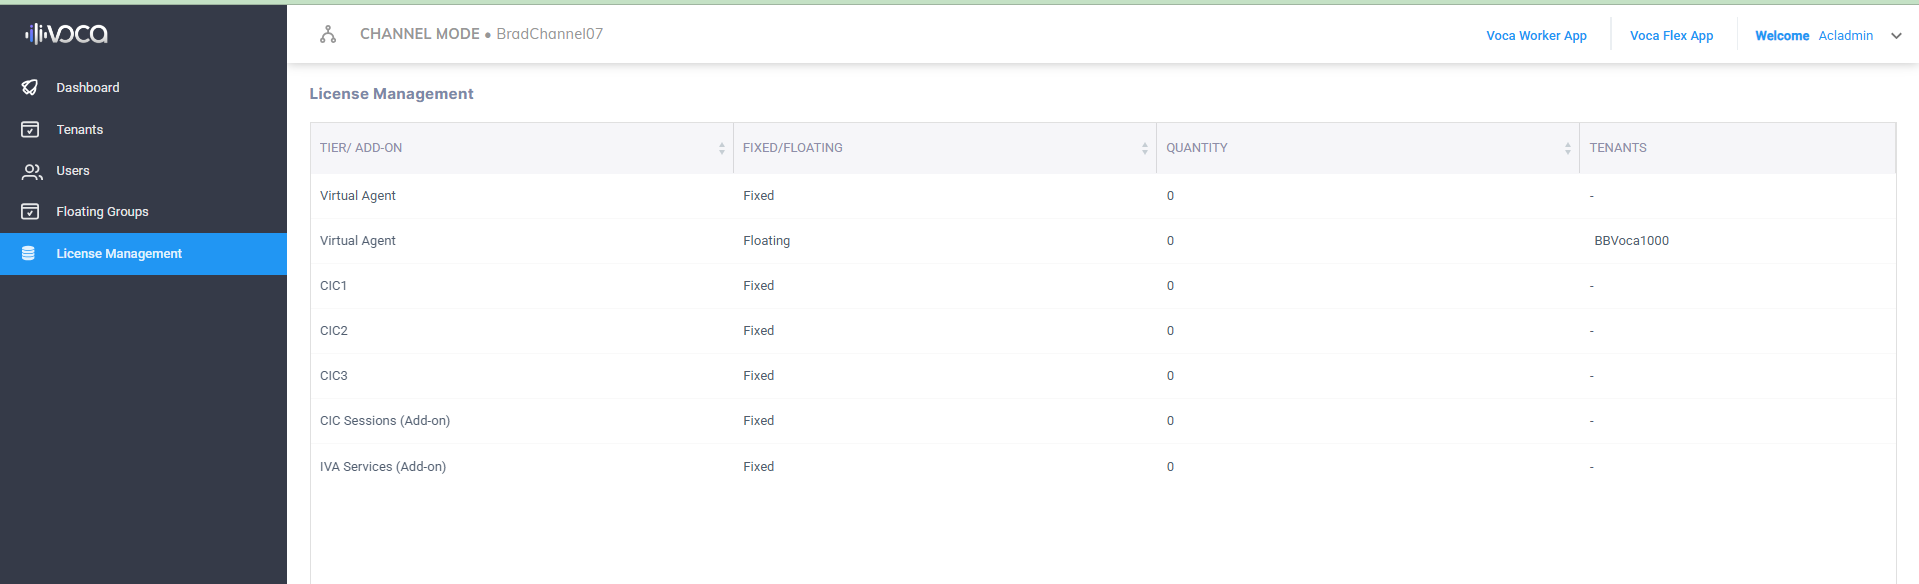Click the License Management stack icon

29,254
